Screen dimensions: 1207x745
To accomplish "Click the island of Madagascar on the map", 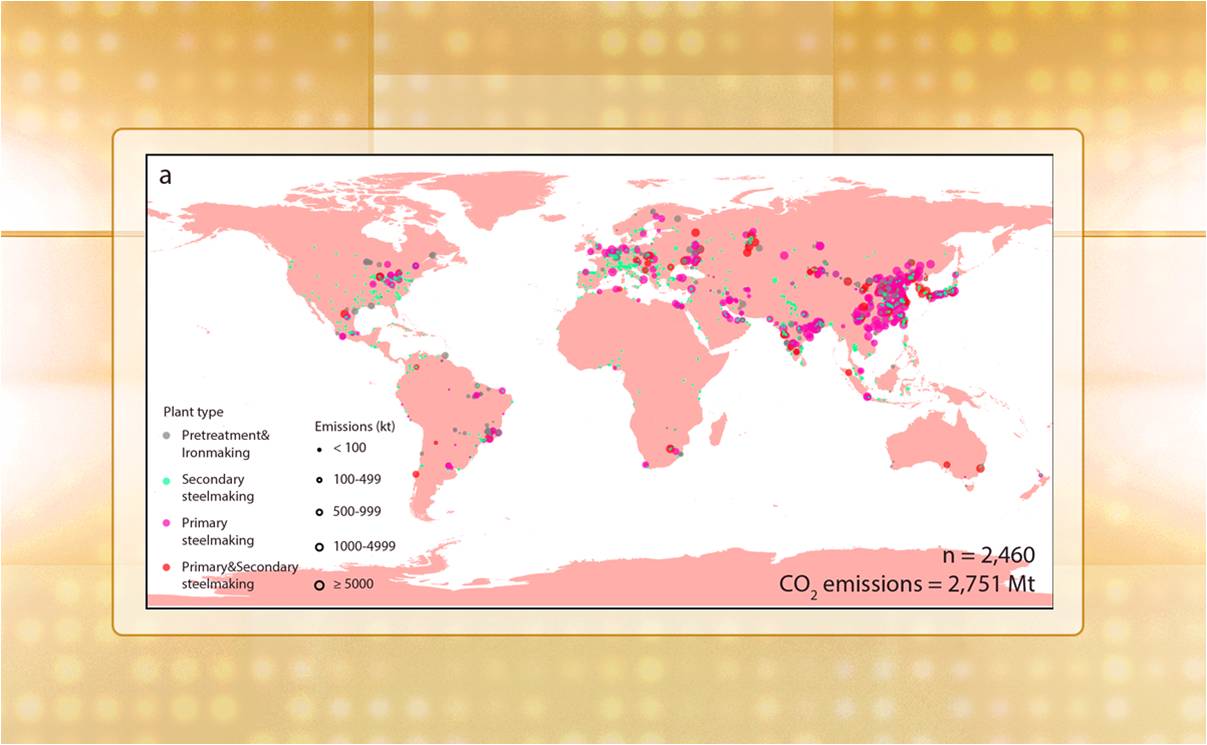I will (717, 432).
